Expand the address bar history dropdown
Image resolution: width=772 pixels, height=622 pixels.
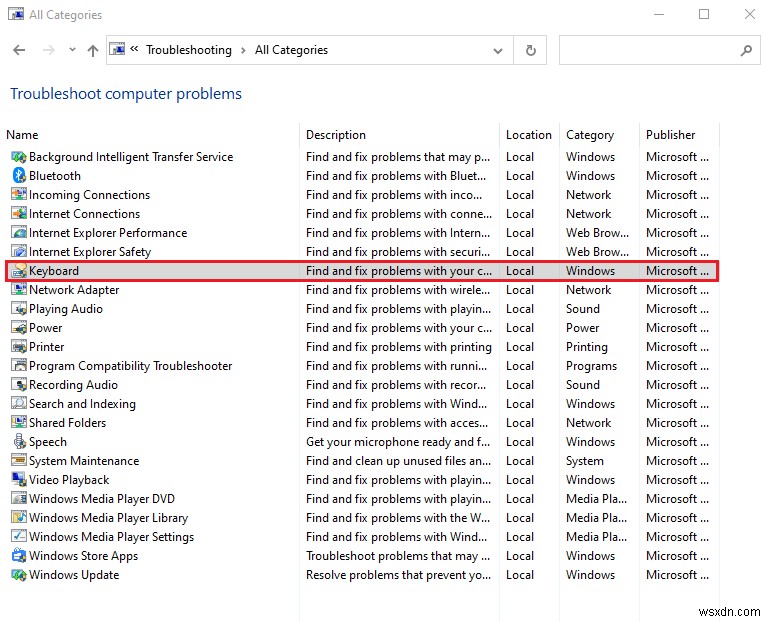pos(498,51)
